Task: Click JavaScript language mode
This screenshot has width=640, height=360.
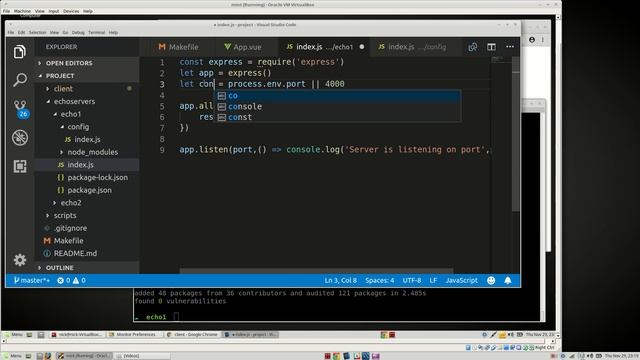Action: 461,280
